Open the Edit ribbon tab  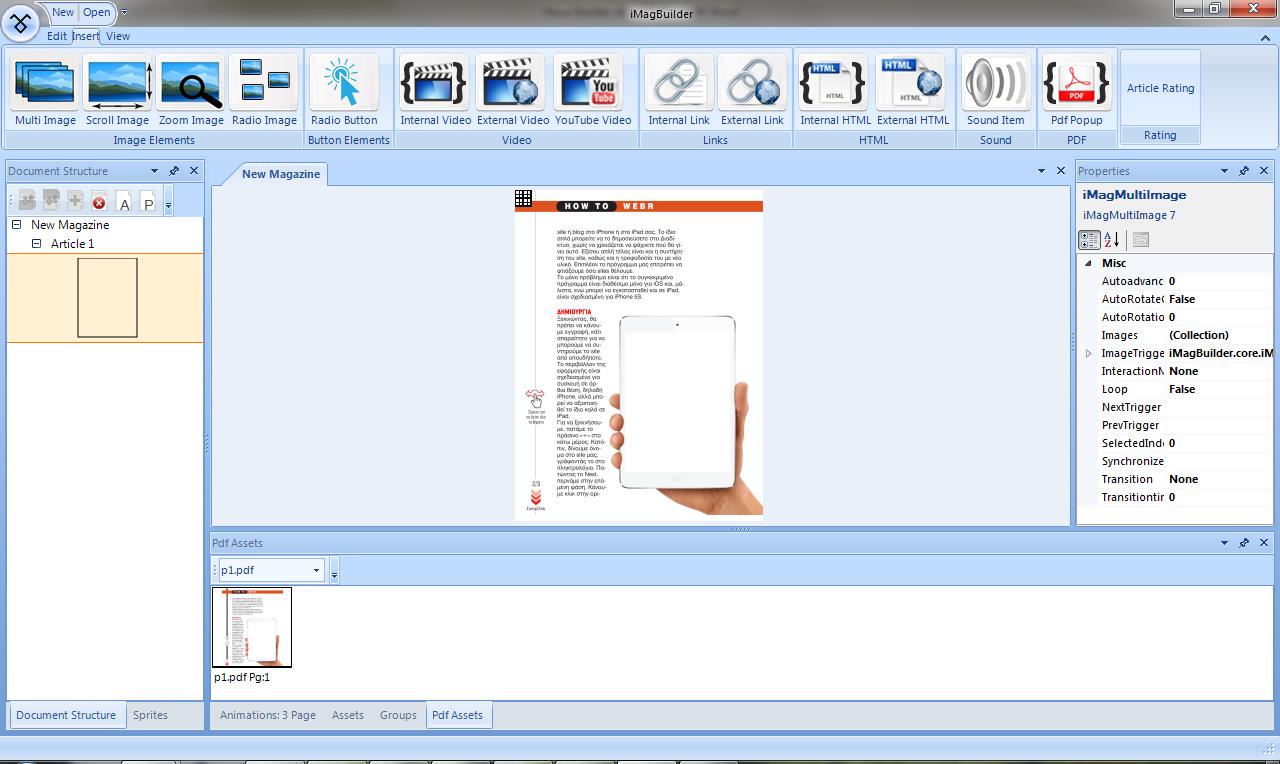[x=57, y=36]
